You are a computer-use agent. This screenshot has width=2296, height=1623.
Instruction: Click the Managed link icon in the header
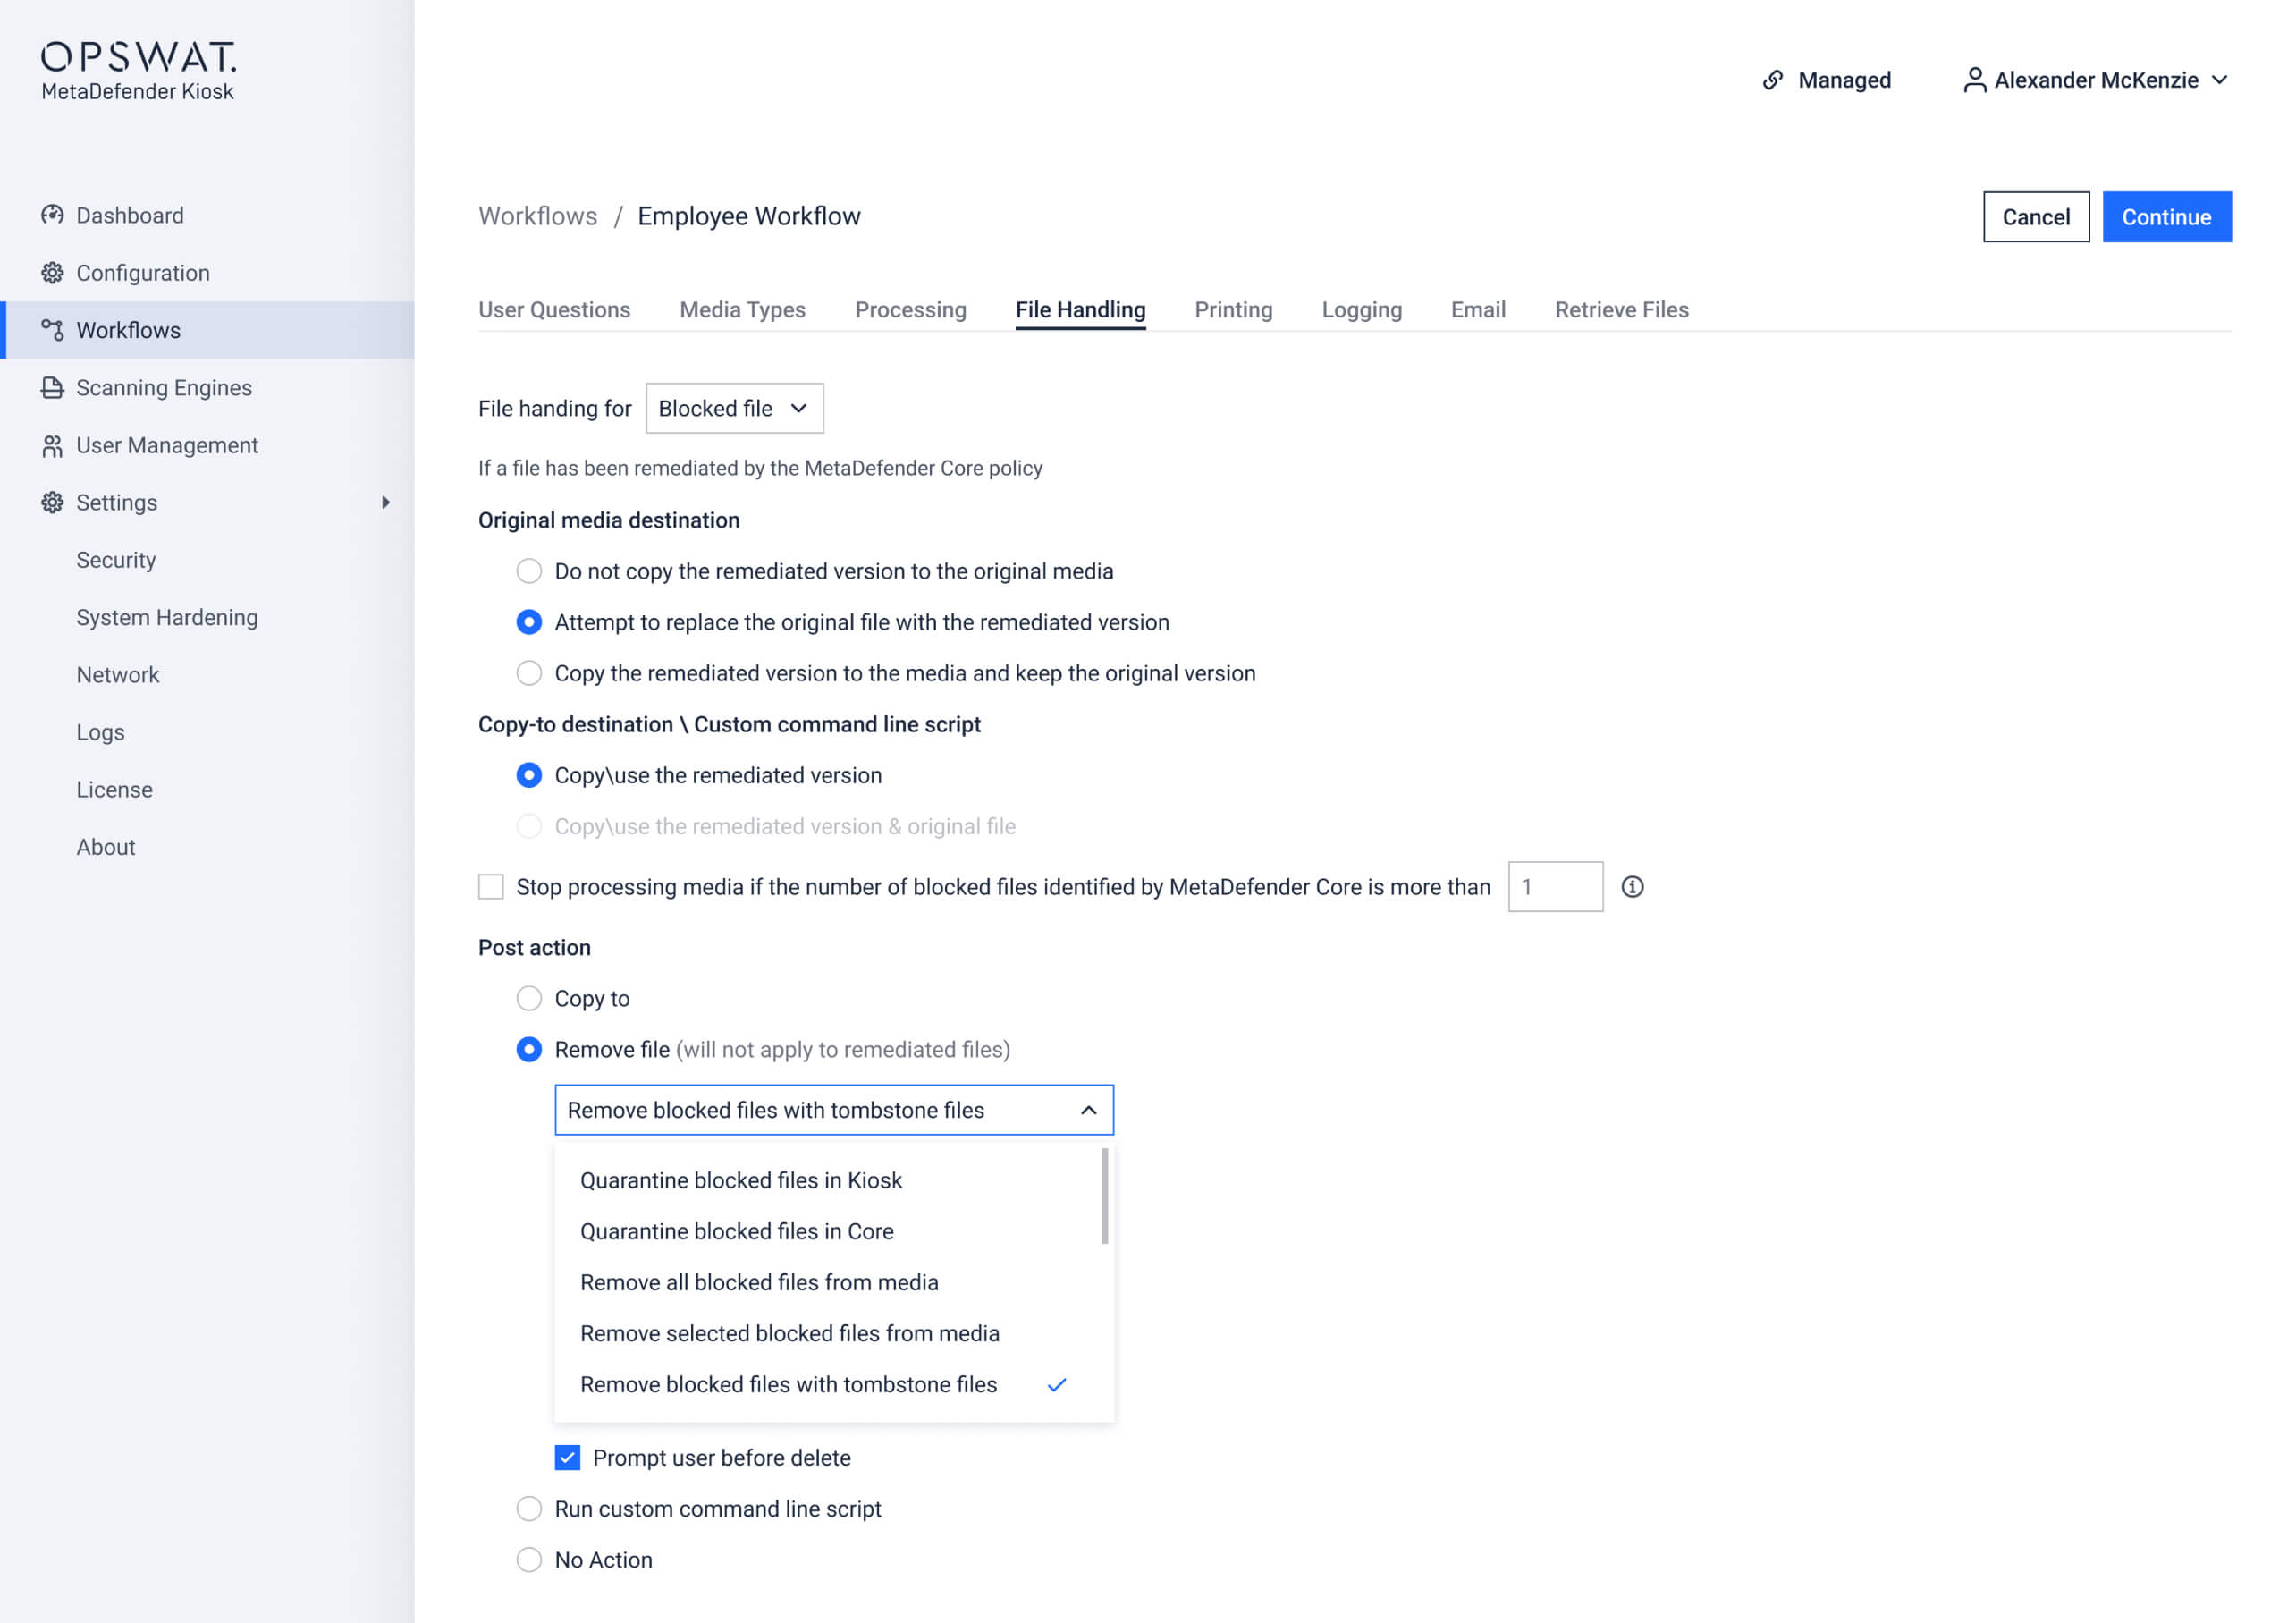[1775, 79]
